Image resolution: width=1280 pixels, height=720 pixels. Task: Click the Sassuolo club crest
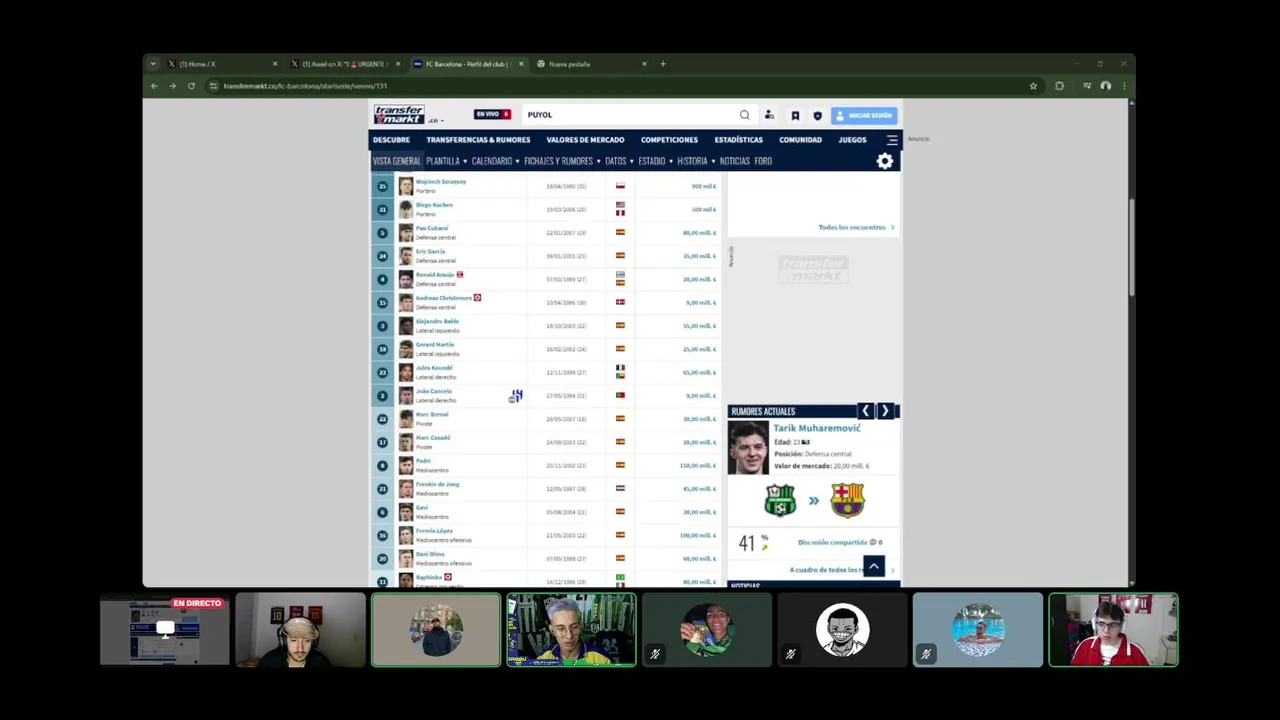tap(780, 500)
